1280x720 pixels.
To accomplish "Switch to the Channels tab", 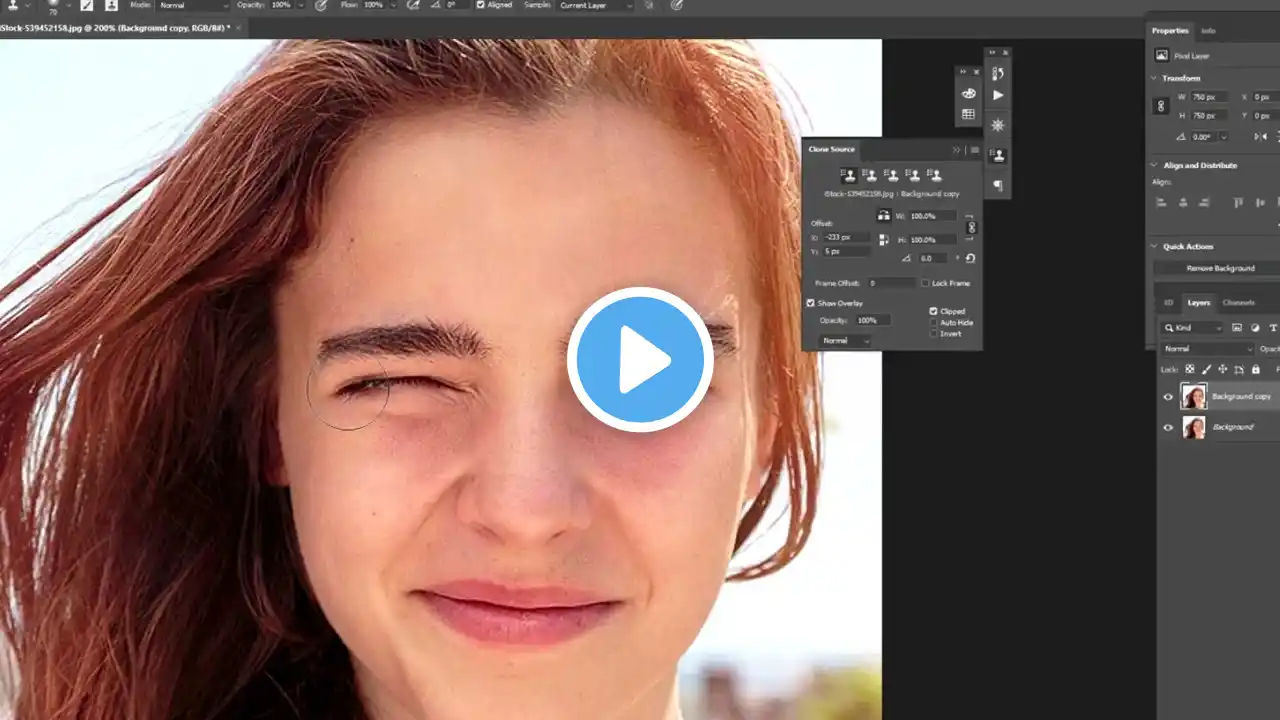I will pyautogui.click(x=1239, y=302).
